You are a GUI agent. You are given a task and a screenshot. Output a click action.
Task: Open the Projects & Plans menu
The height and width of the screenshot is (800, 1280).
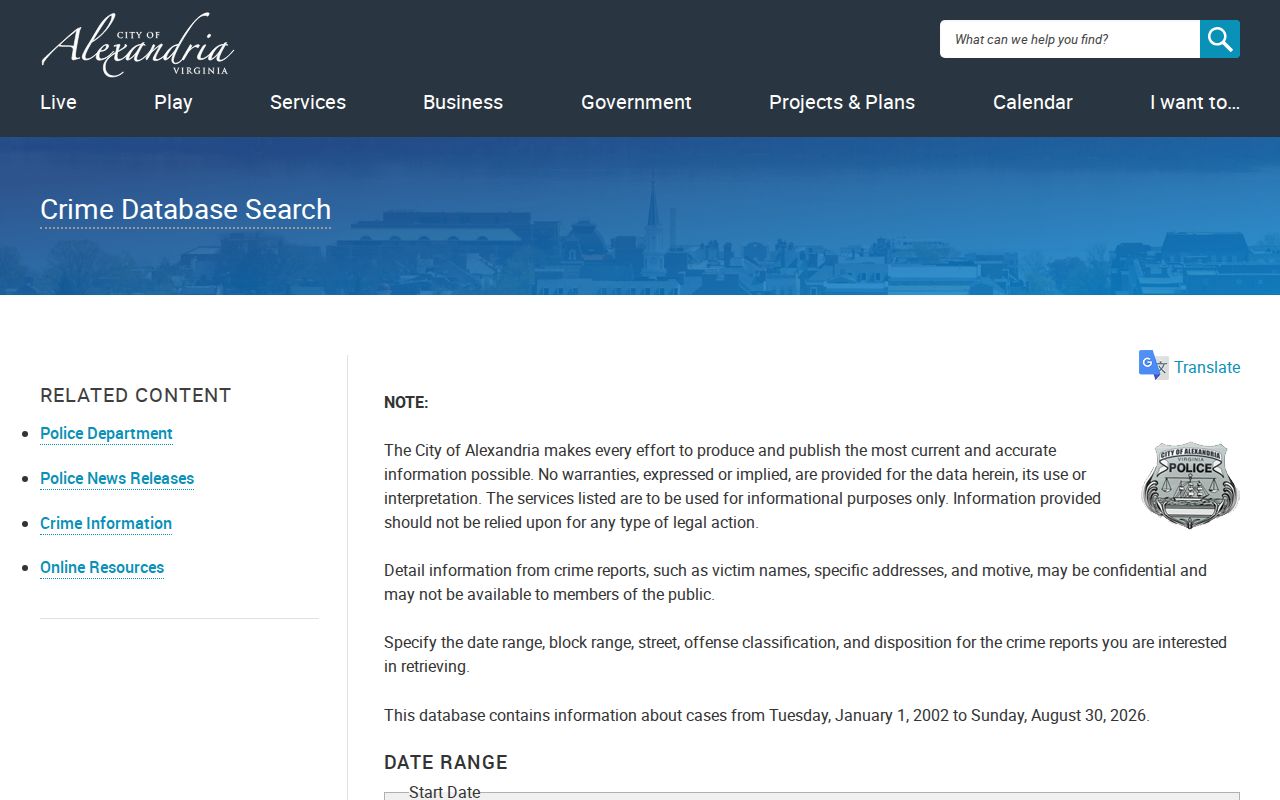point(842,102)
